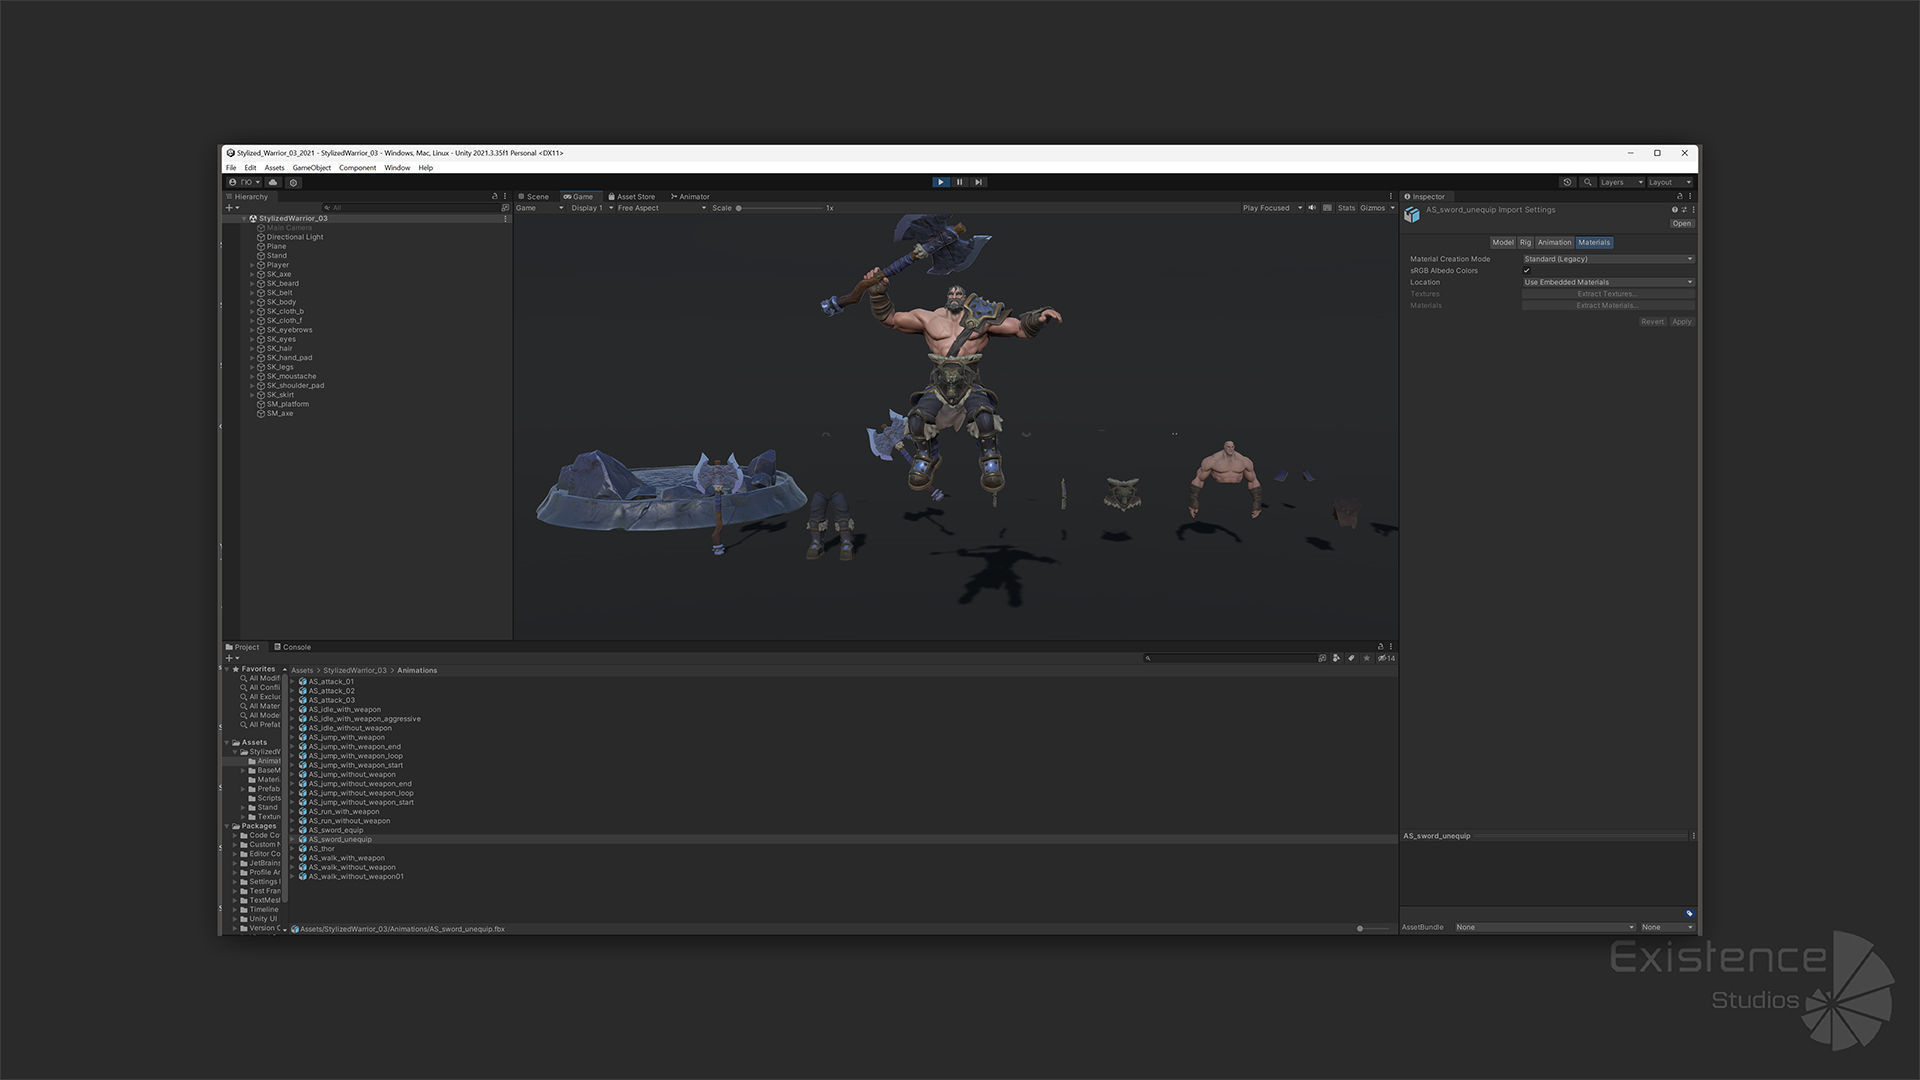This screenshot has width=1920, height=1080.
Task: Start Play mode with the Play button
Action: pyautogui.click(x=941, y=182)
